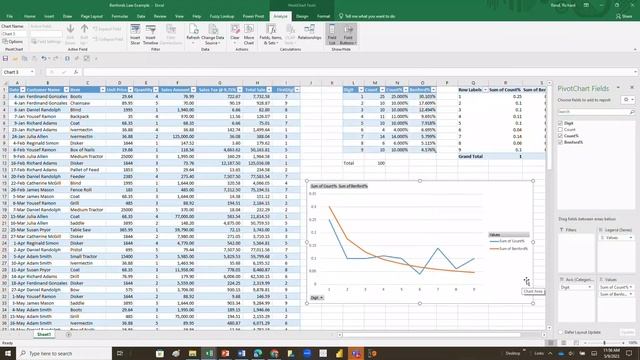Screen dimensions: 640x360
Task: Click the Sum of Count% chart button
Action: (x=324, y=186)
